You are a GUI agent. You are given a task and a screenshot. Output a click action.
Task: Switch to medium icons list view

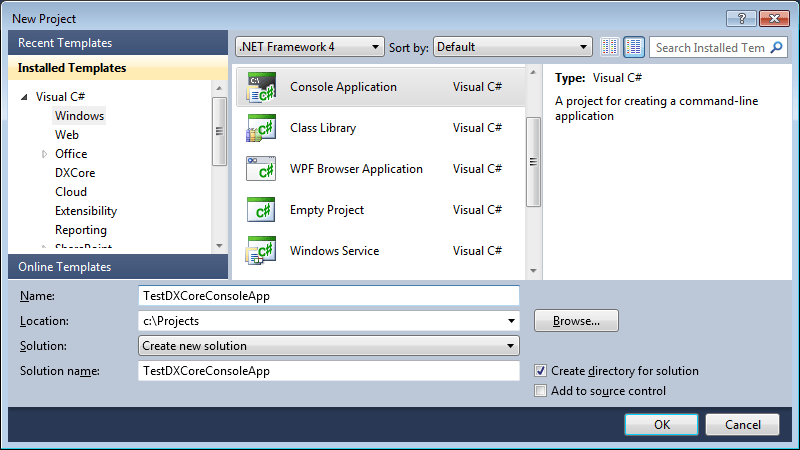[634, 47]
